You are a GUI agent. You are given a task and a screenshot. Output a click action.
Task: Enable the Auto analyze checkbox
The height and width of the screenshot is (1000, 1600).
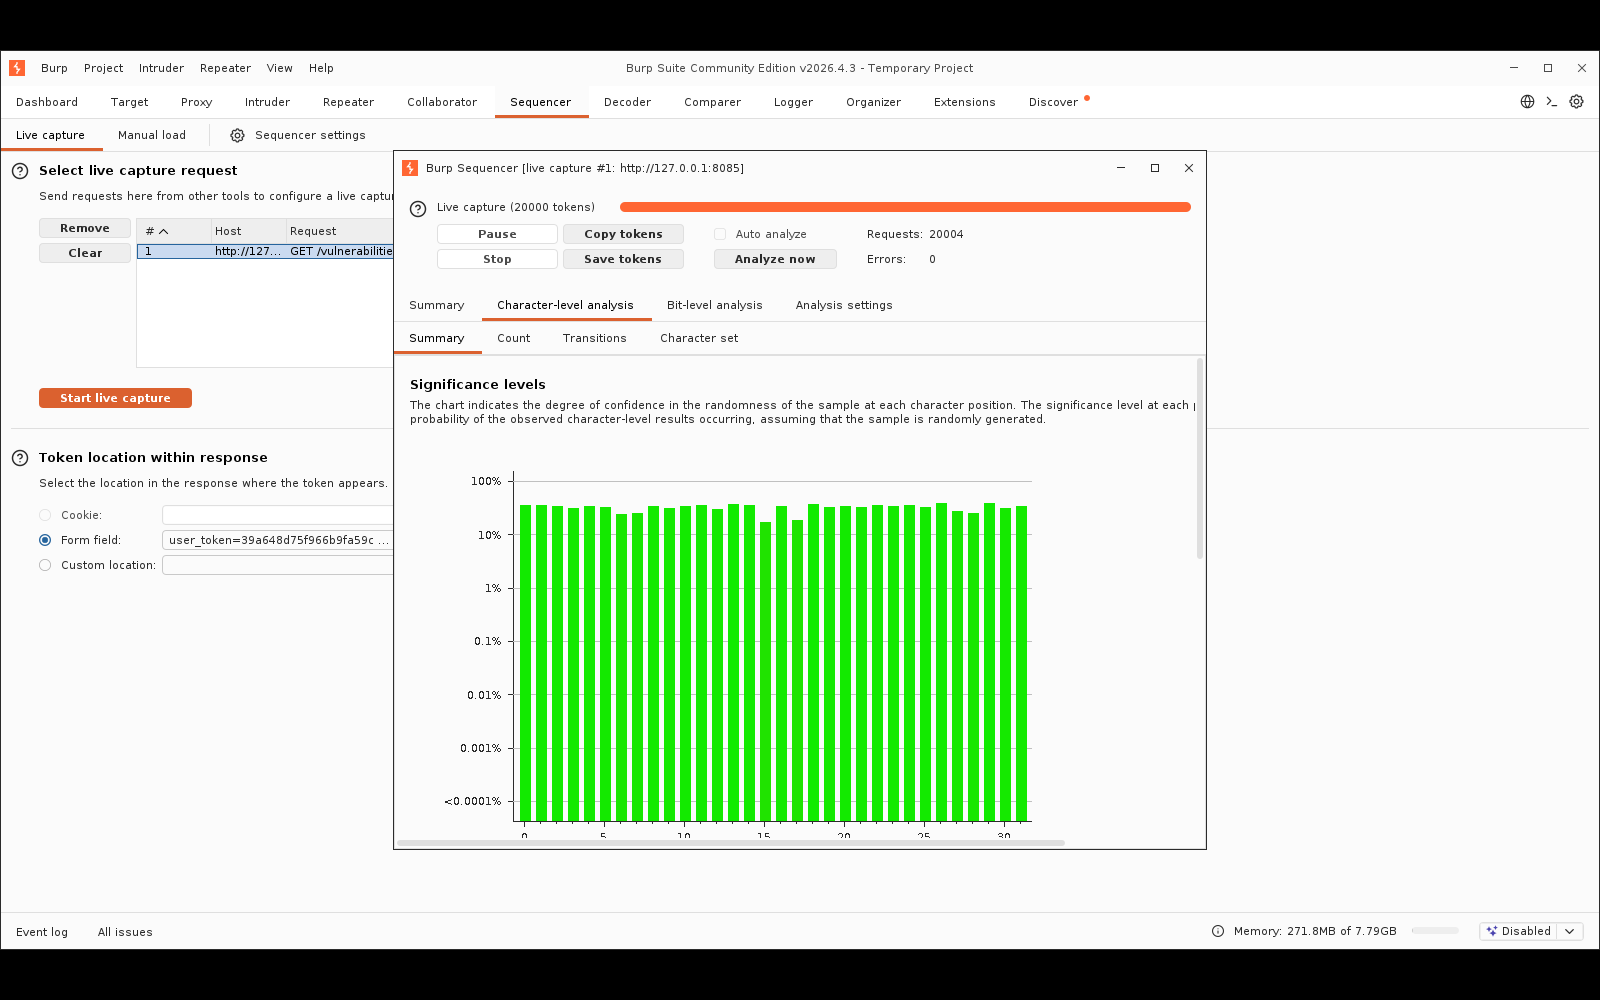click(720, 234)
